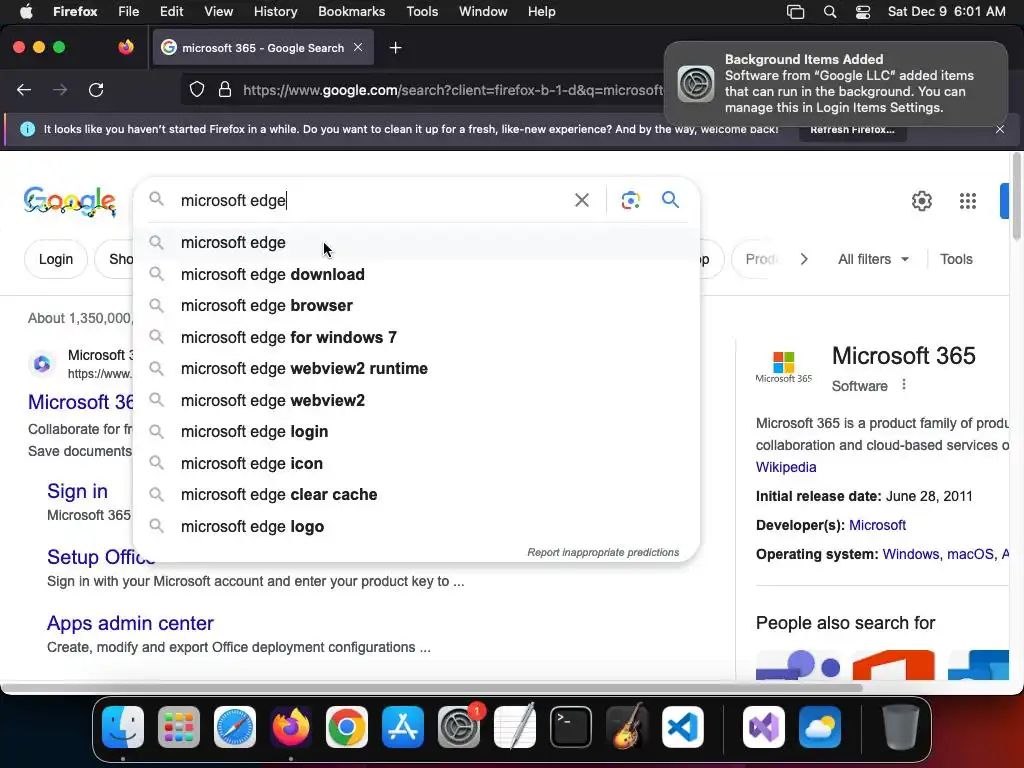Open Google quick settings gear icon
This screenshot has width=1024, height=768.
point(921,200)
